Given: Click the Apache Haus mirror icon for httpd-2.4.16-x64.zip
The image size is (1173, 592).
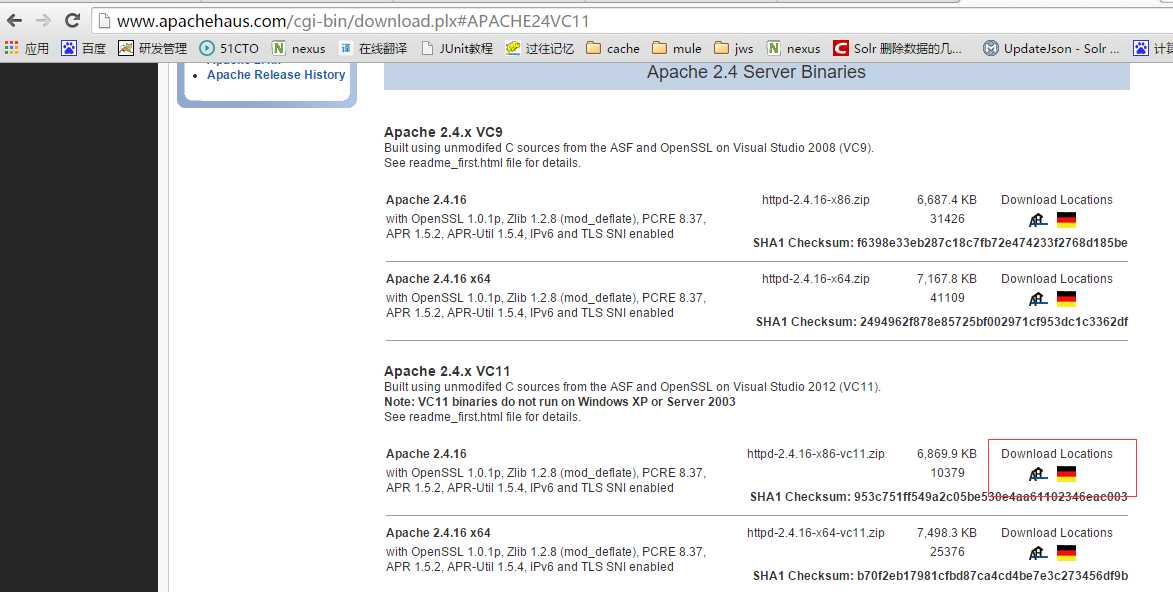Looking at the screenshot, I should point(1038,299).
